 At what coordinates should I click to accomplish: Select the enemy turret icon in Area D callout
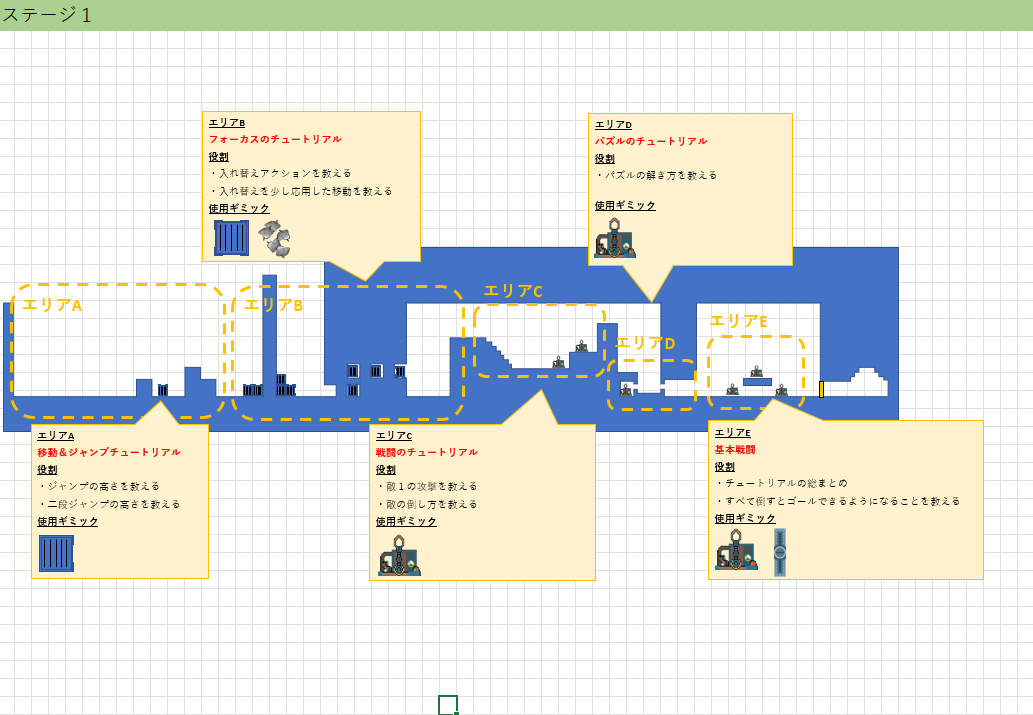pos(614,239)
